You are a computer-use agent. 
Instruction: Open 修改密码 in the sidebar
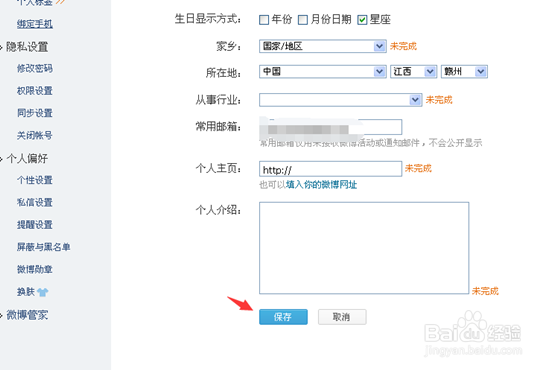click(x=35, y=69)
